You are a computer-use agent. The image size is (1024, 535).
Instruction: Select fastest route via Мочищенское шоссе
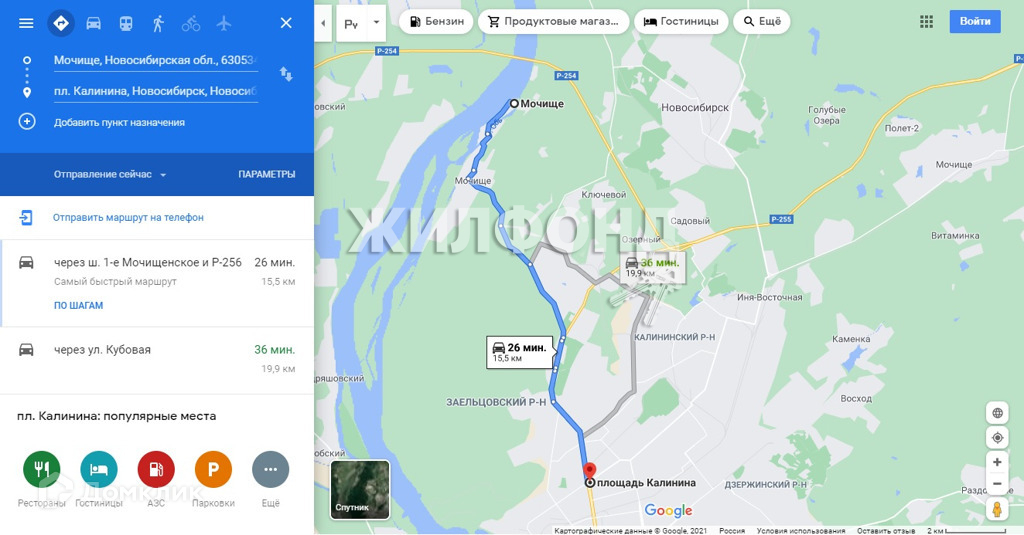click(157, 283)
